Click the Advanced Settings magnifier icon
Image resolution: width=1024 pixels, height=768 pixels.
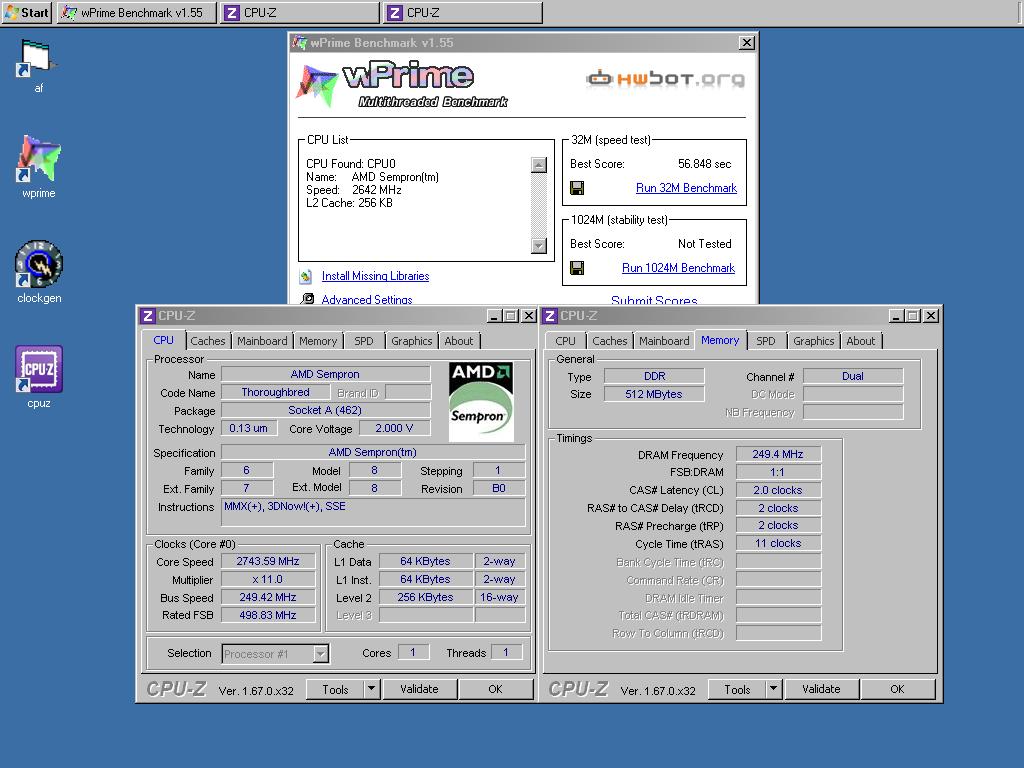[x=306, y=299]
